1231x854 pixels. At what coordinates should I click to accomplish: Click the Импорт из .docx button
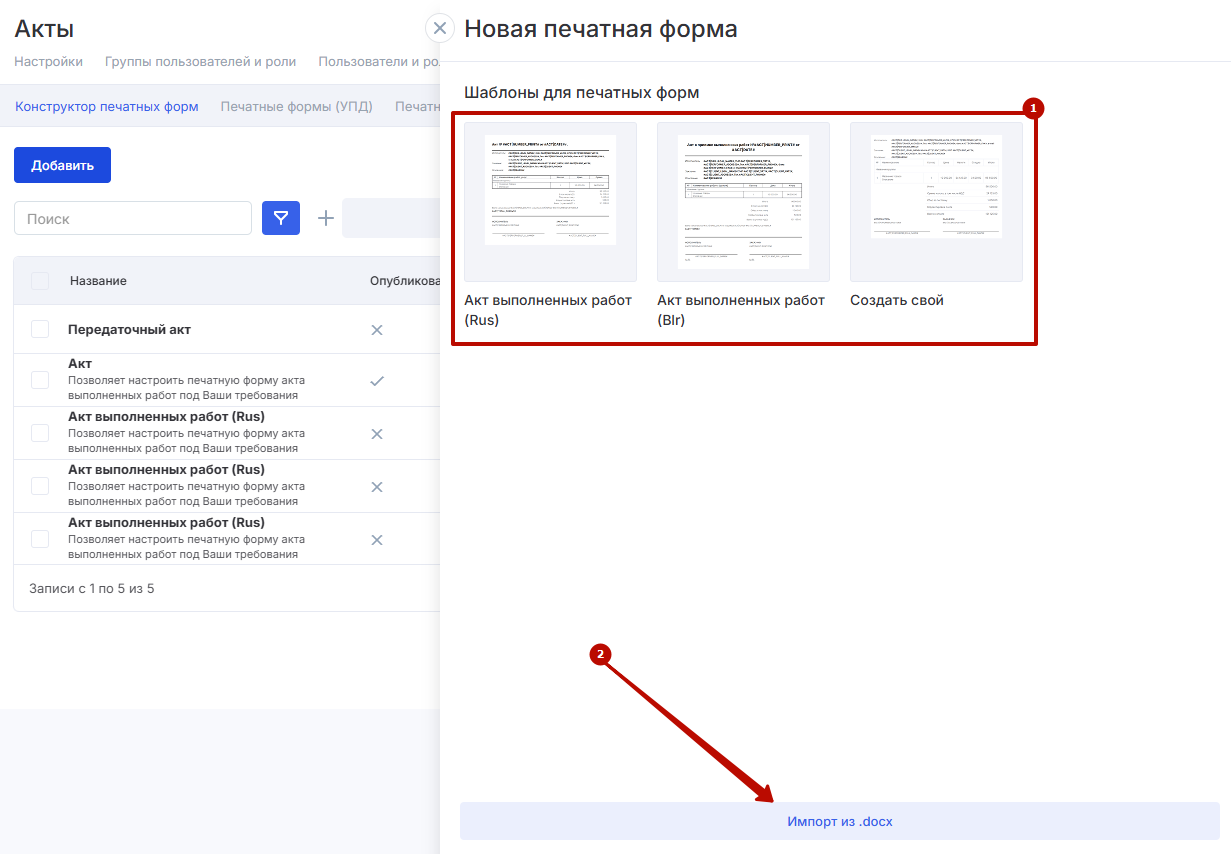tap(839, 821)
